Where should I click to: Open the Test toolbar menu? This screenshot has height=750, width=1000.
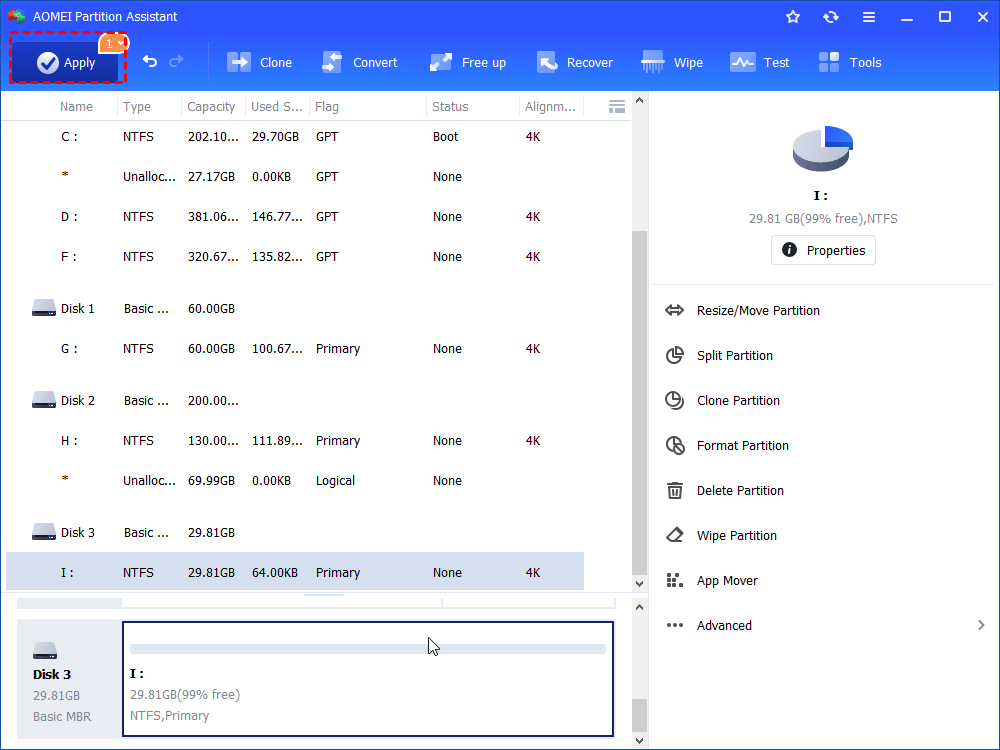point(760,62)
